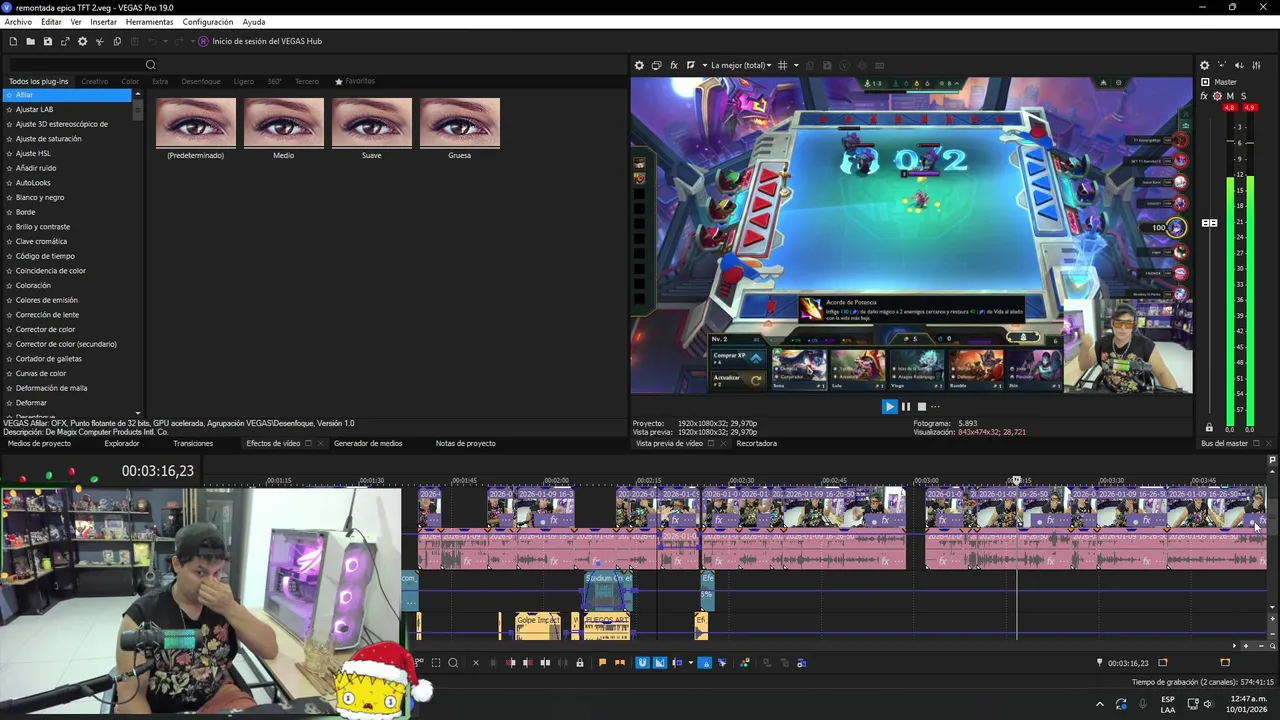Click the Cut scissors icon in main toolbar
The height and width of the screenshot is (720, 1280).
[x=99, y=41]
